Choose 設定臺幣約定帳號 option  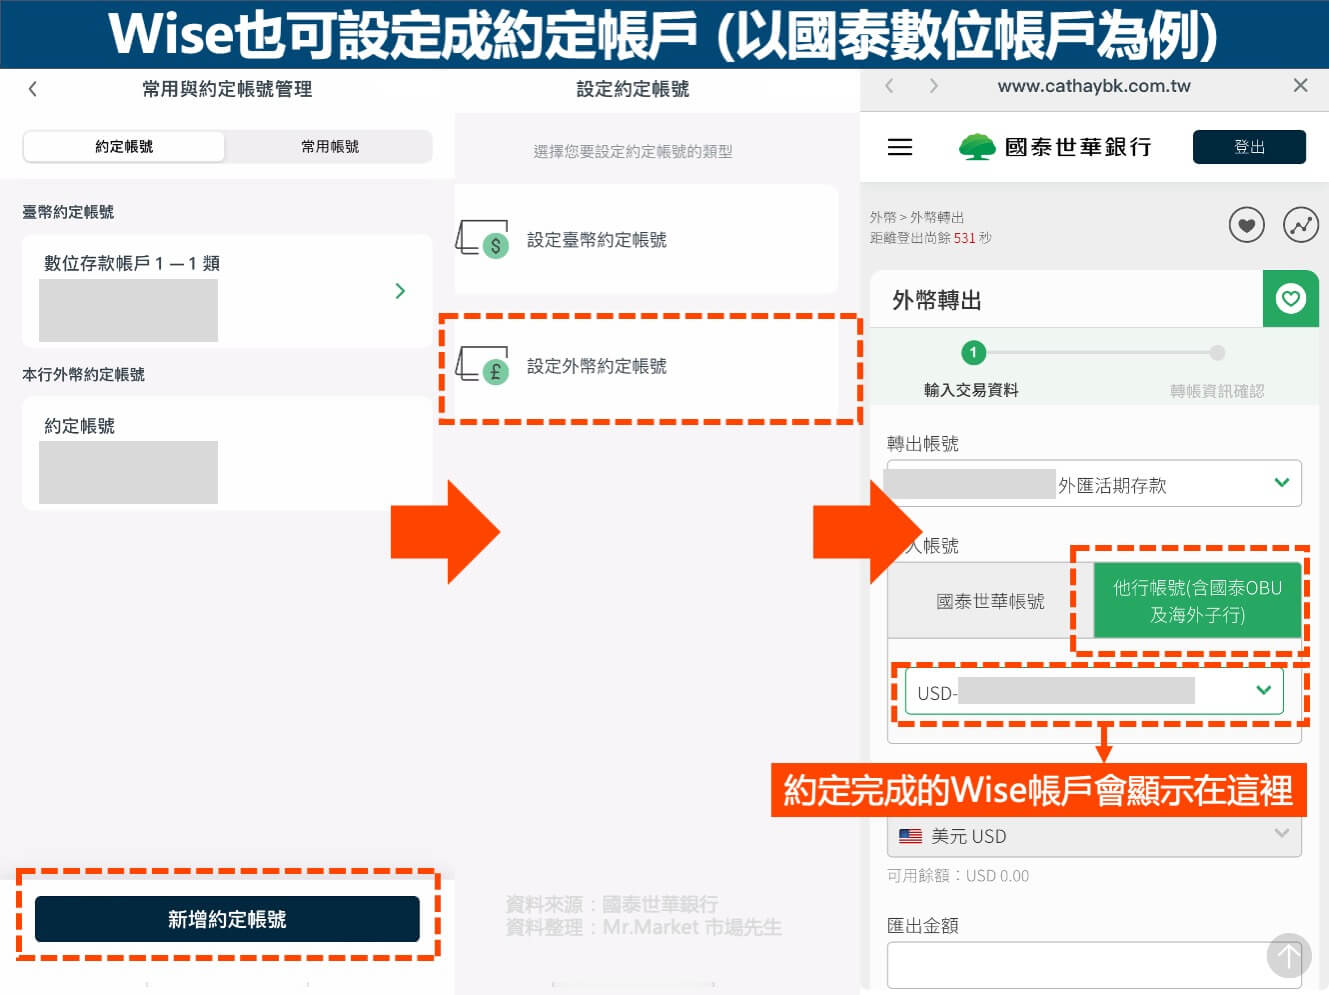(x=646, y=239)
